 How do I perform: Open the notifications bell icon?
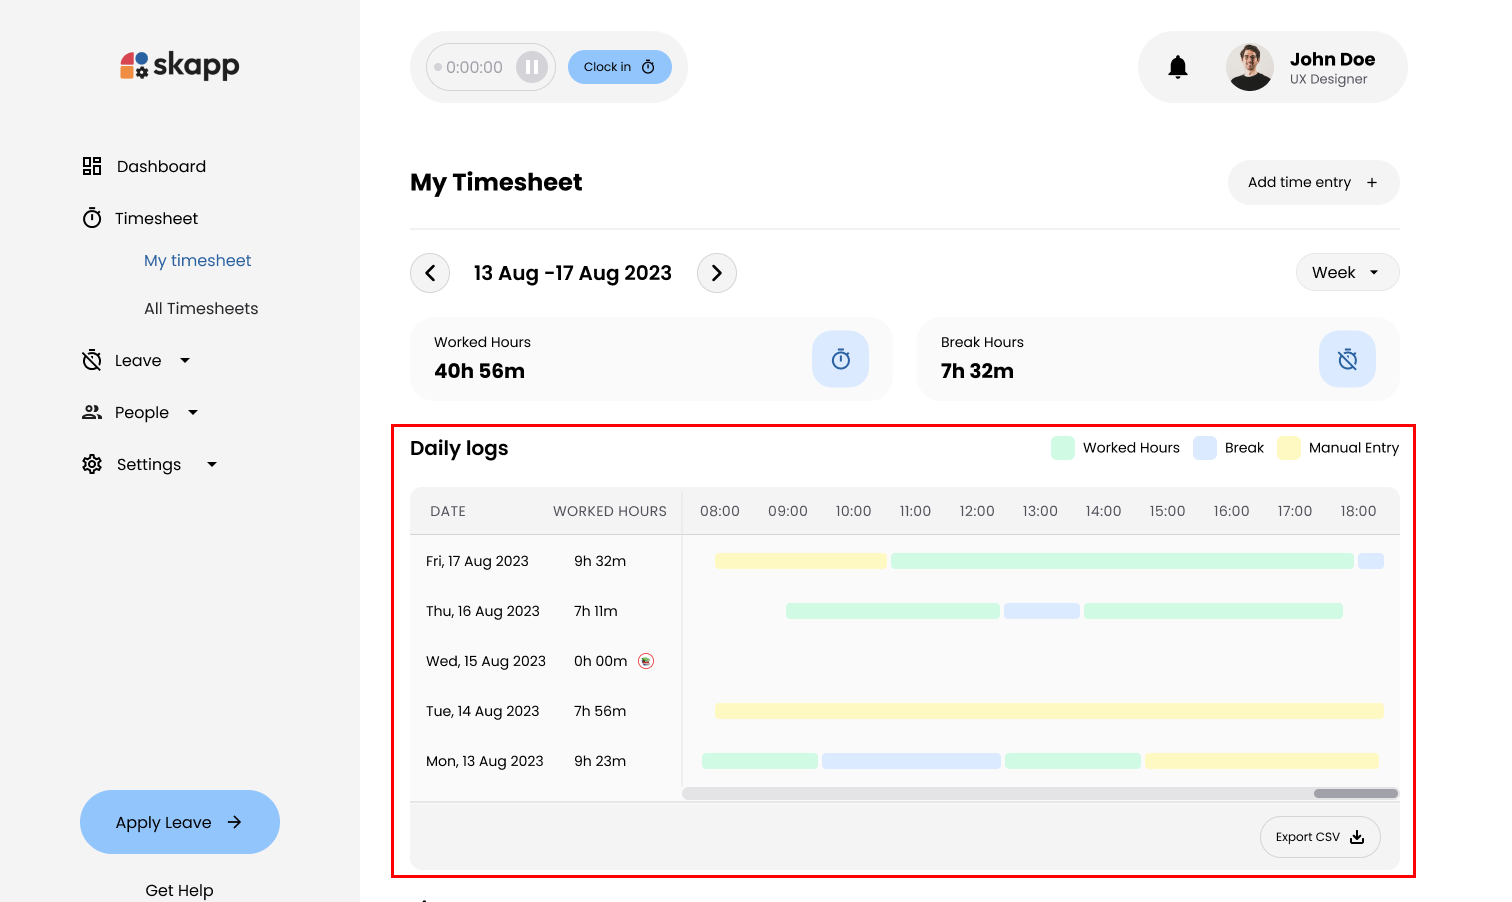1177,66
